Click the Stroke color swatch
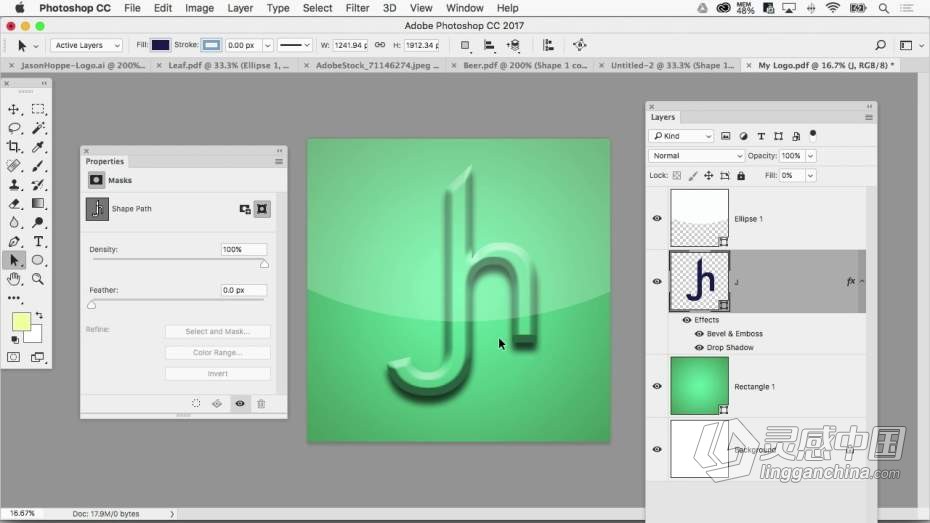 pyautogui.click(x=211, y=45)
